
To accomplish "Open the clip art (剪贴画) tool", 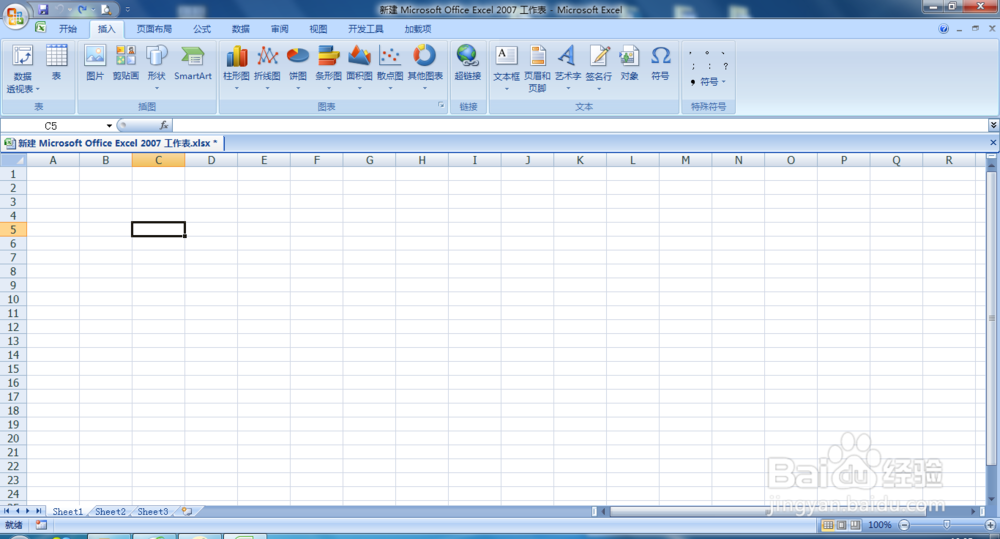I will [x=126, y=63].
